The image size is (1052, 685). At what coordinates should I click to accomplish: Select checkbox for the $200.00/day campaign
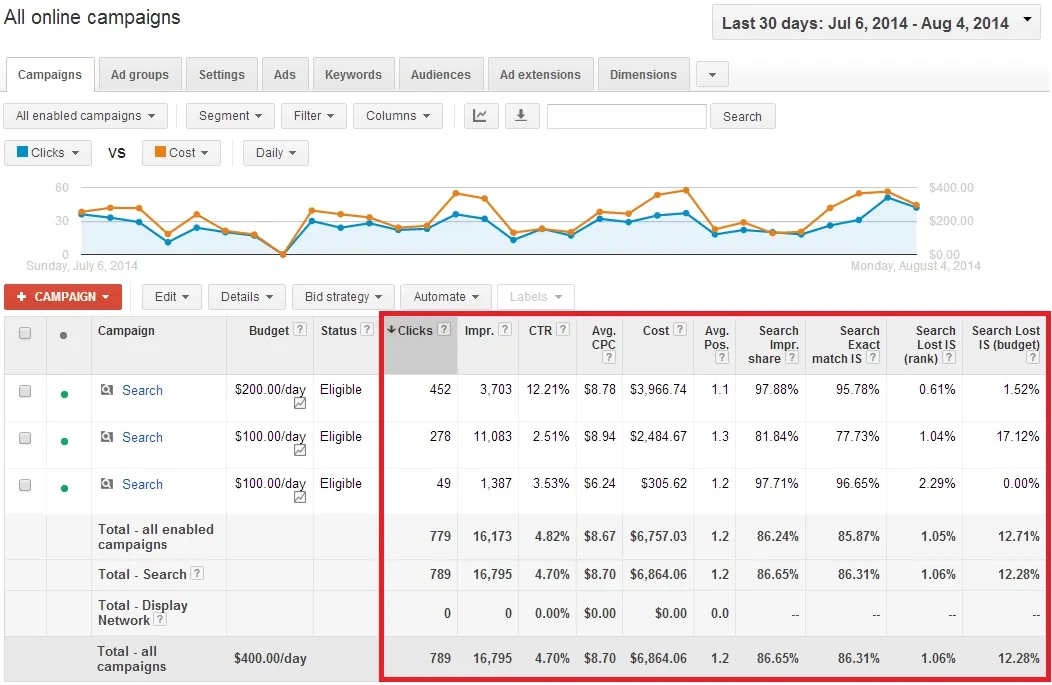click(25, 391)
